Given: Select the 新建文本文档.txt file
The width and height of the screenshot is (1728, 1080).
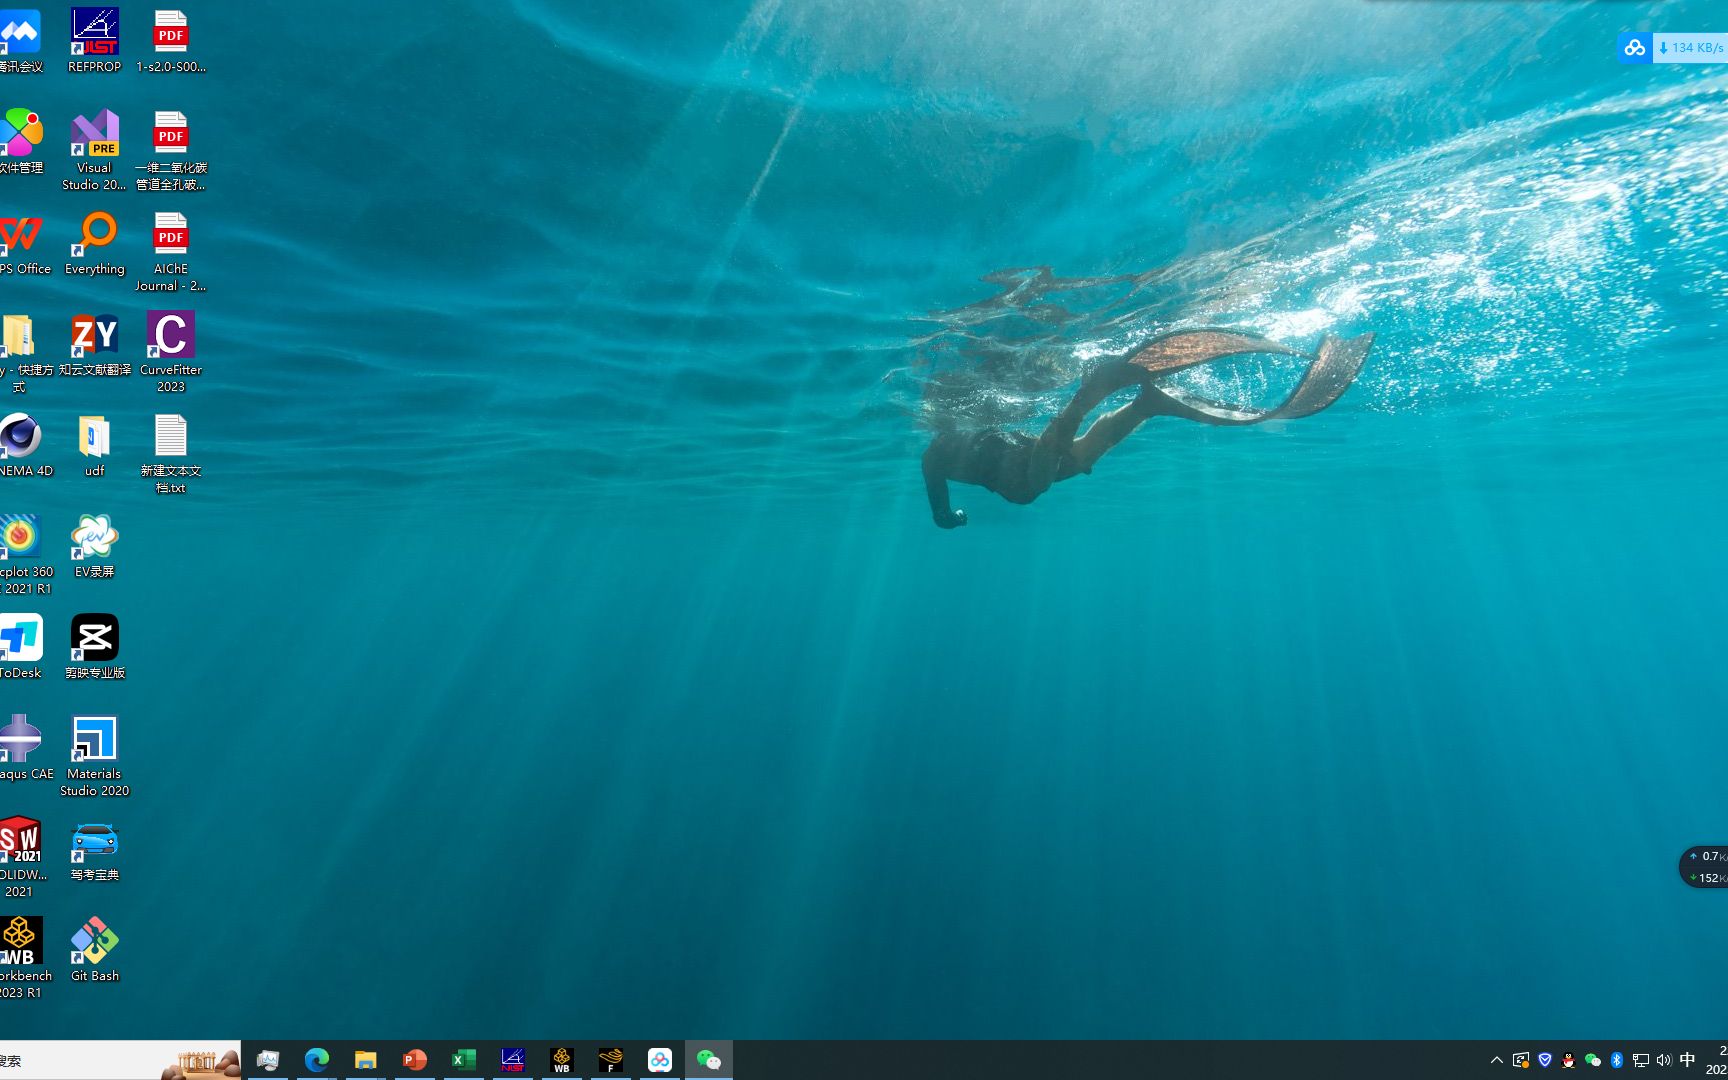Looking at the screenshot, I should [171, 453].
